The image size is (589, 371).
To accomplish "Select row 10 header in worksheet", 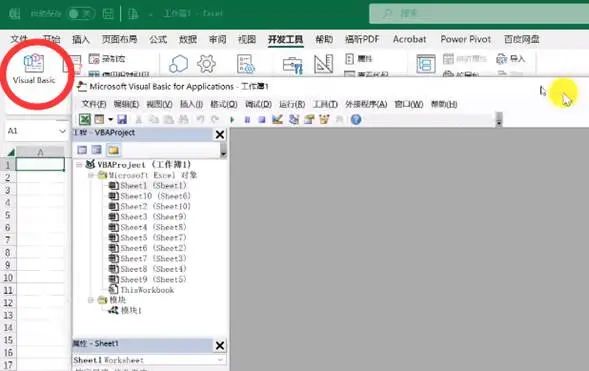I will tap(8, 277).
